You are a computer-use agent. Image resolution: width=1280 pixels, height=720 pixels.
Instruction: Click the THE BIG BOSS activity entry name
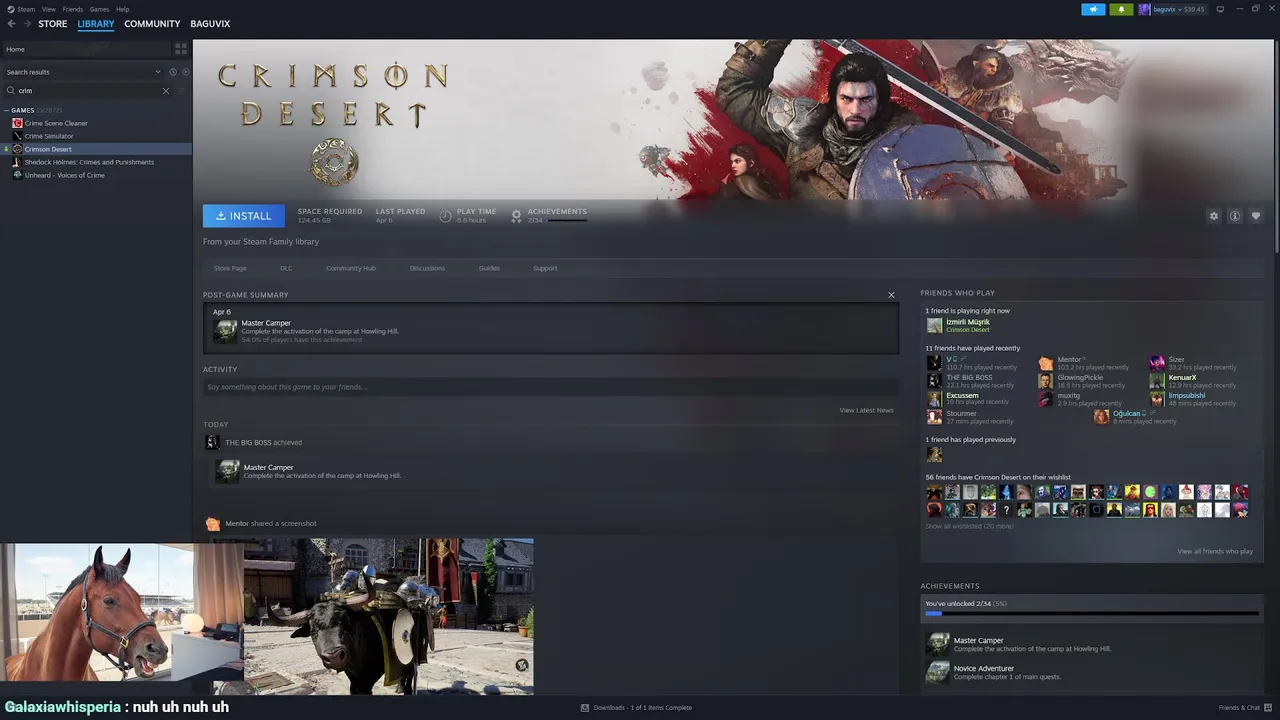pos(248,442)
